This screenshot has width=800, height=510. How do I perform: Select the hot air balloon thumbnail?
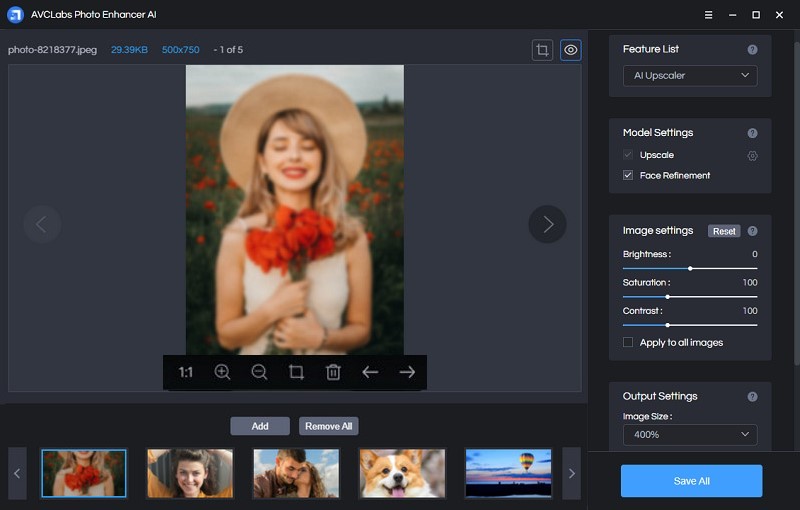pos(509,473)
